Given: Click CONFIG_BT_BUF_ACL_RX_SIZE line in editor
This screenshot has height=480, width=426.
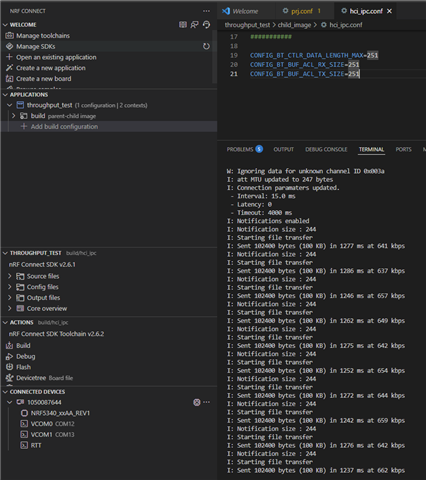Looking at the screenshot, I should 305,65.
